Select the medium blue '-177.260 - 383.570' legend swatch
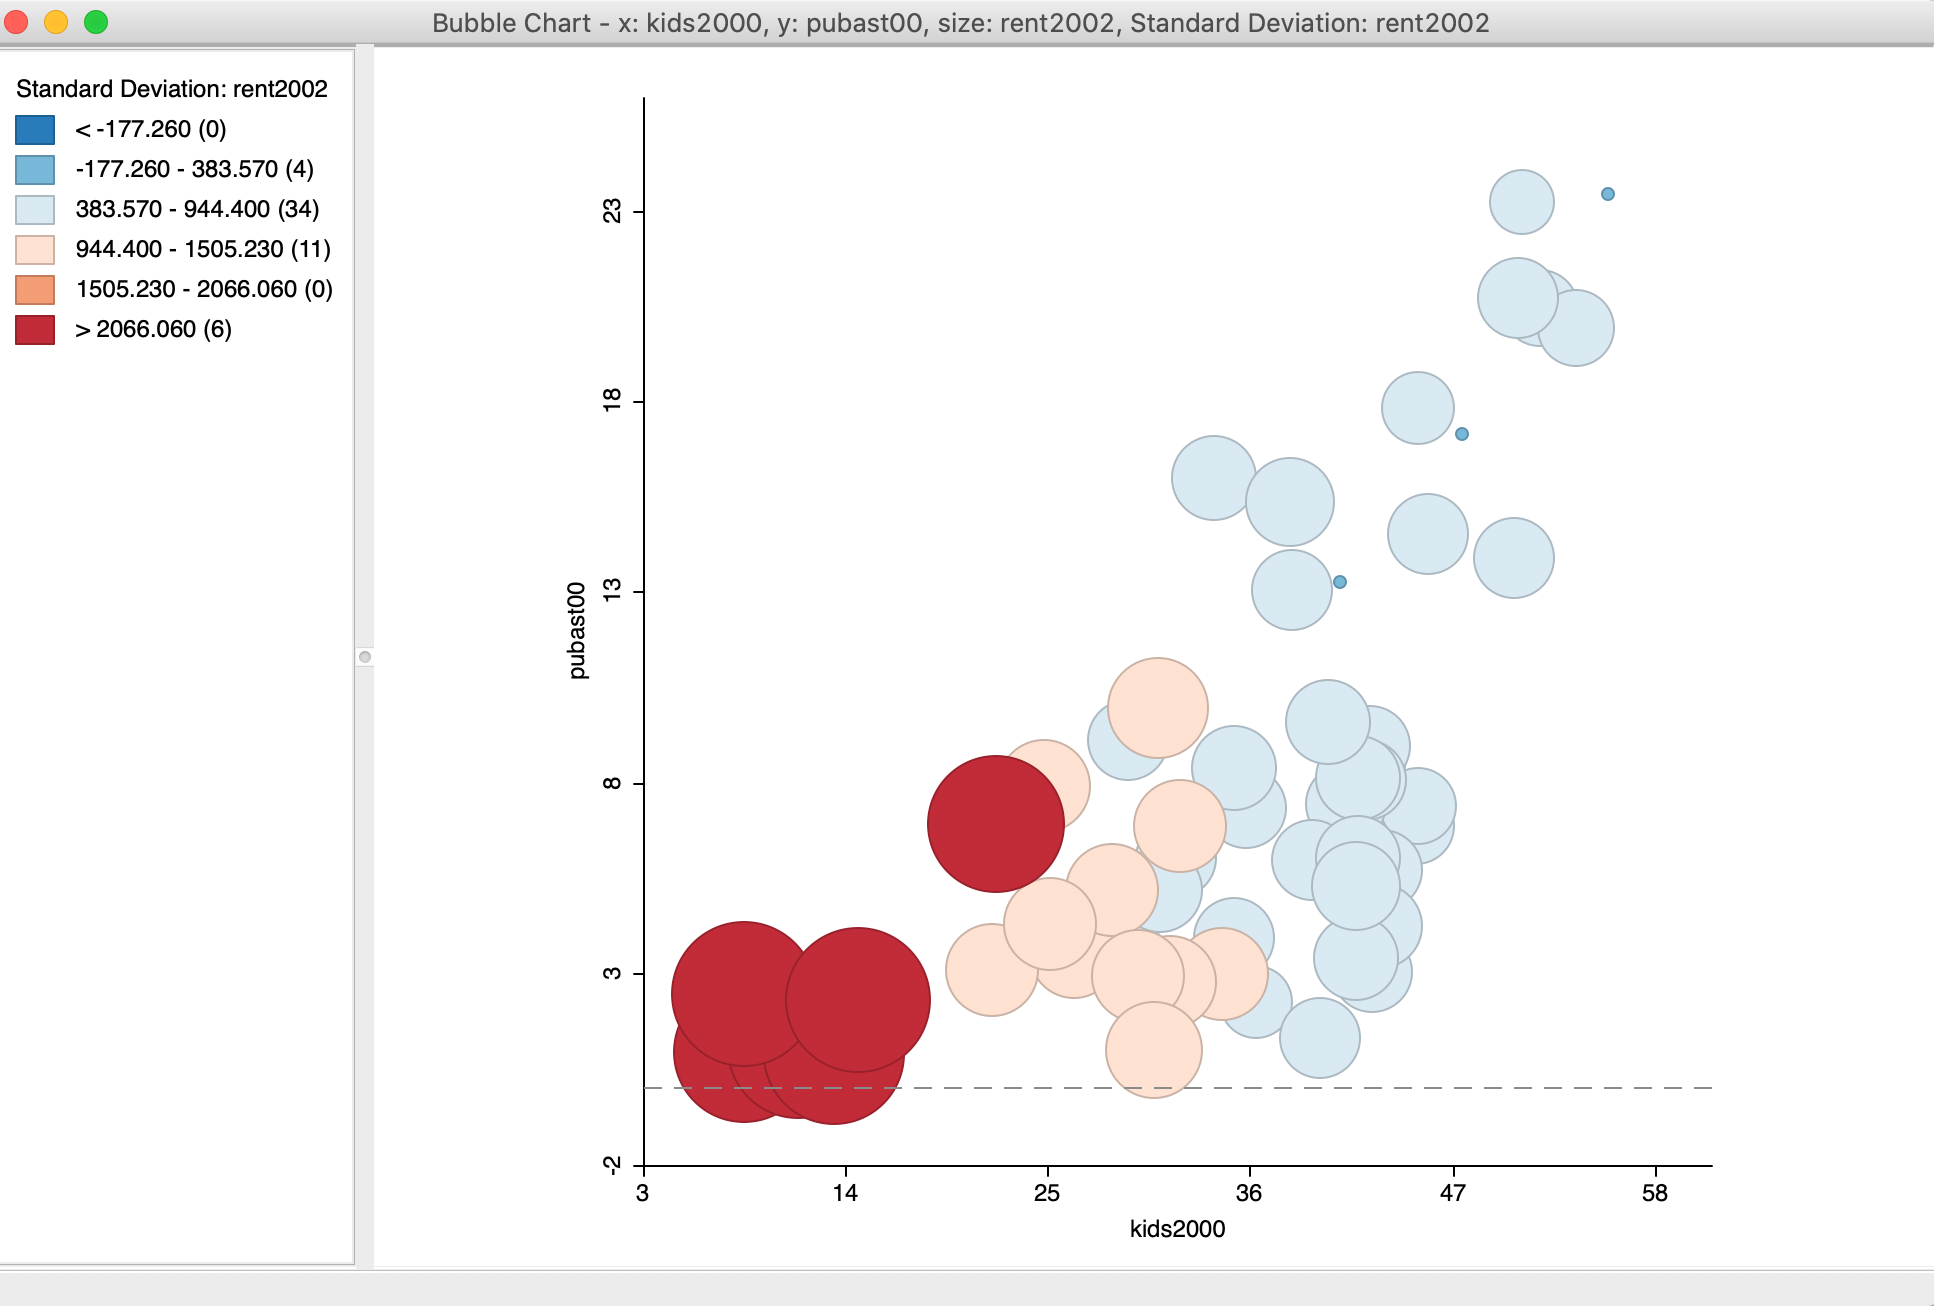1934x1306 pixels. click(x=35, y=170)
